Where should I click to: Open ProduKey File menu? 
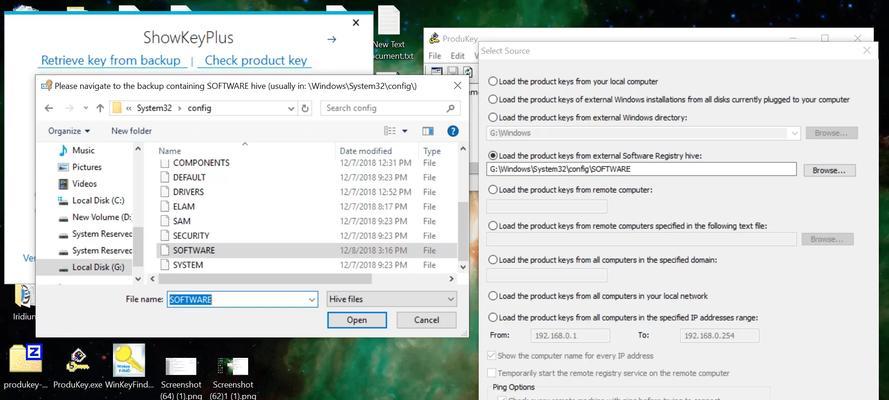(x=435, y=56)
